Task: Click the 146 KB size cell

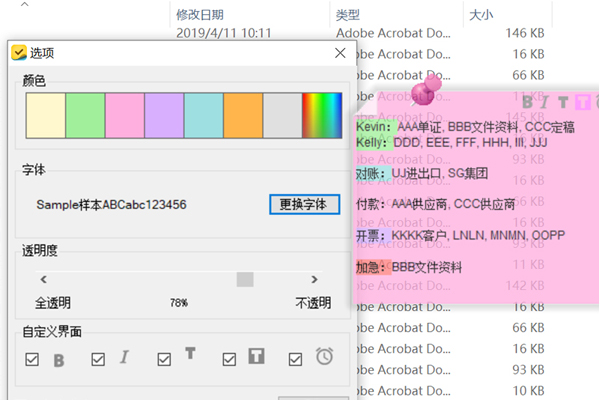Action: (x=525, y=33)
